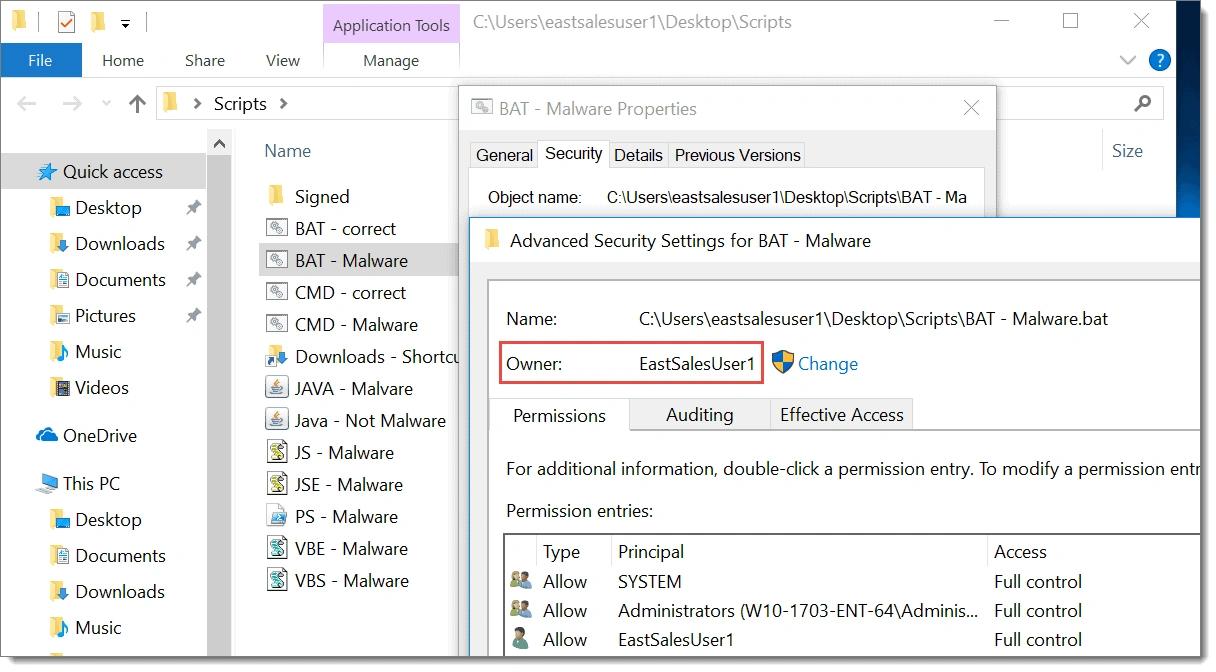Viewport: 1216px width, 672px height.
Task: Select the JSE - Malware script icon
Action: coord(278,484)
